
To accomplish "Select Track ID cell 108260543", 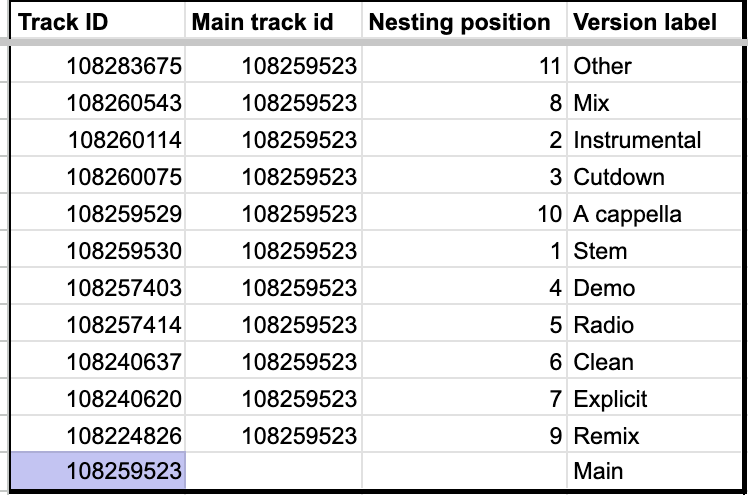I will [x=98, y=102].
